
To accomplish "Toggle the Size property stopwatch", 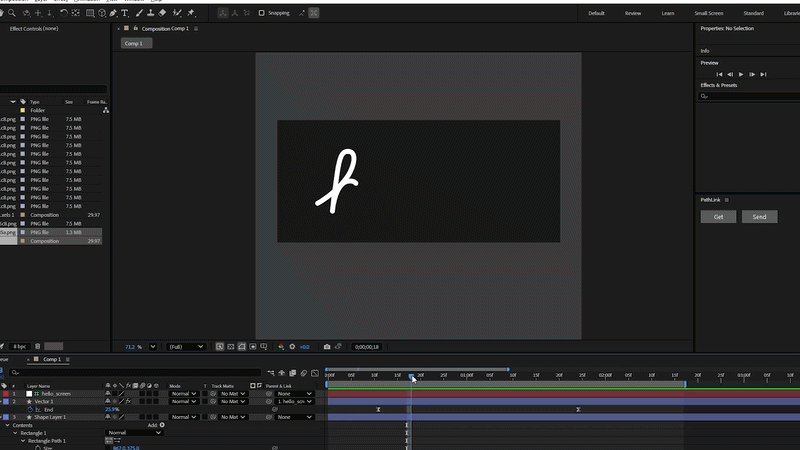I will click(38, 448).
